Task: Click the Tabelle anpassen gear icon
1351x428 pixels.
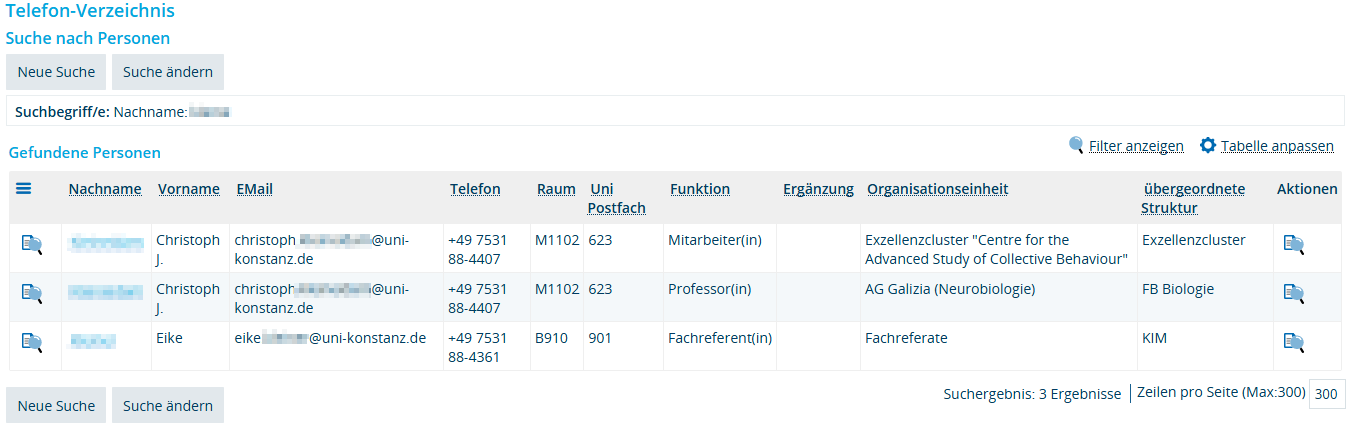Action: (1208, 145)
